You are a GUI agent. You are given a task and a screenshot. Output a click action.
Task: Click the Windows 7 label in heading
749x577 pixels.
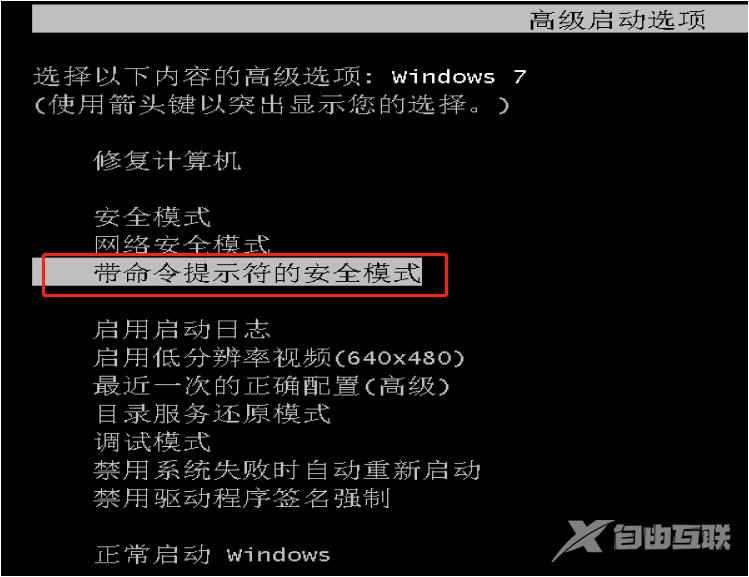click(459, 76)
